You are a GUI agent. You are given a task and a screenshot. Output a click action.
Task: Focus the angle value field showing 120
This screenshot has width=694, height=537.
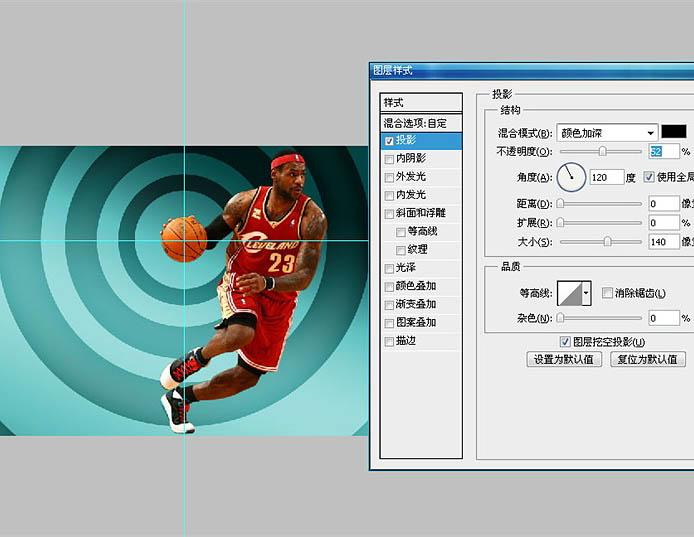point(606,178)
